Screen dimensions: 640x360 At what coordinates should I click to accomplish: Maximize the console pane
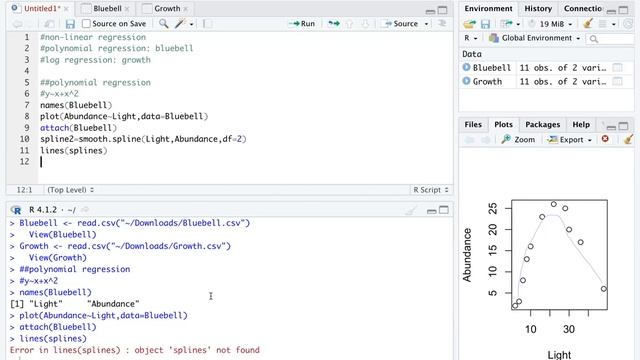(444, 210)
